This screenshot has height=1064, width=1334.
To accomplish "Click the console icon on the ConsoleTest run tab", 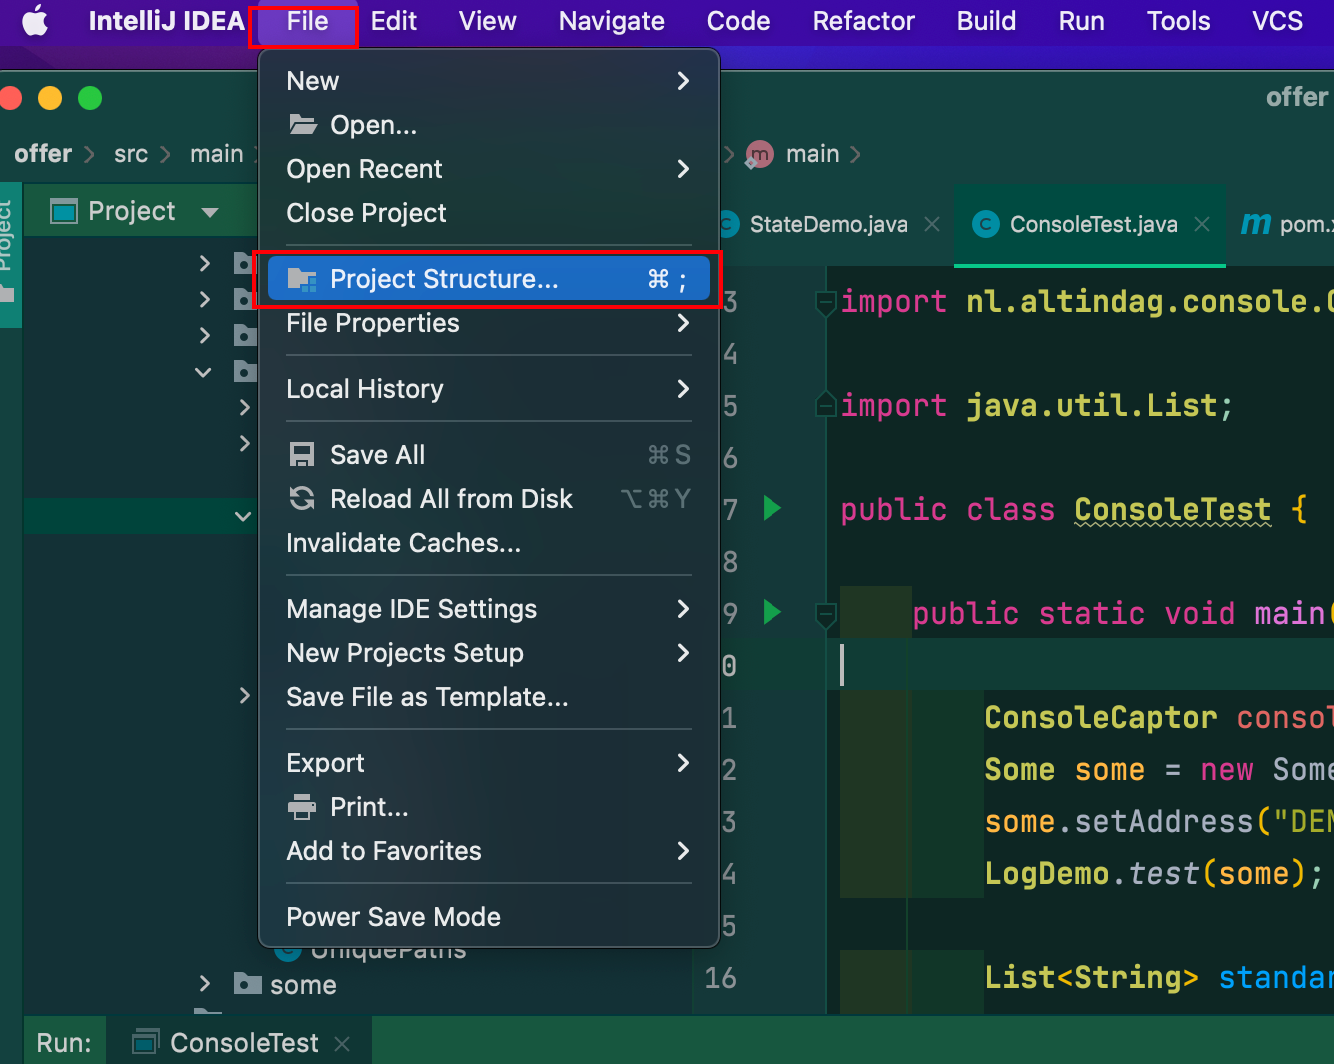I will 143,1042.
